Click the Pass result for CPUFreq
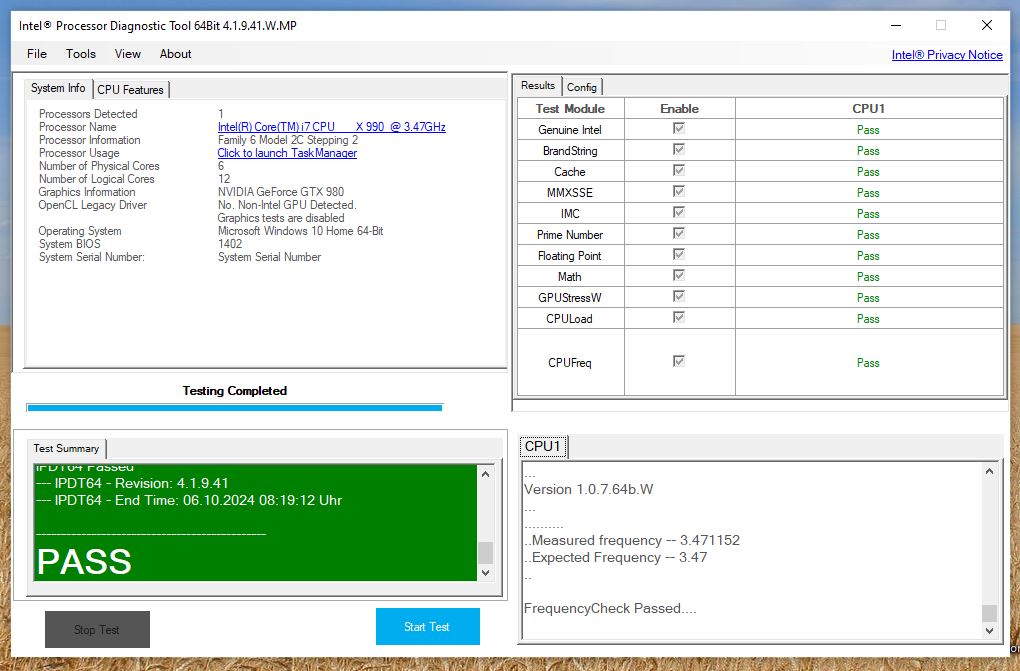Screen dimensions: 1020x671 (868, 363)
